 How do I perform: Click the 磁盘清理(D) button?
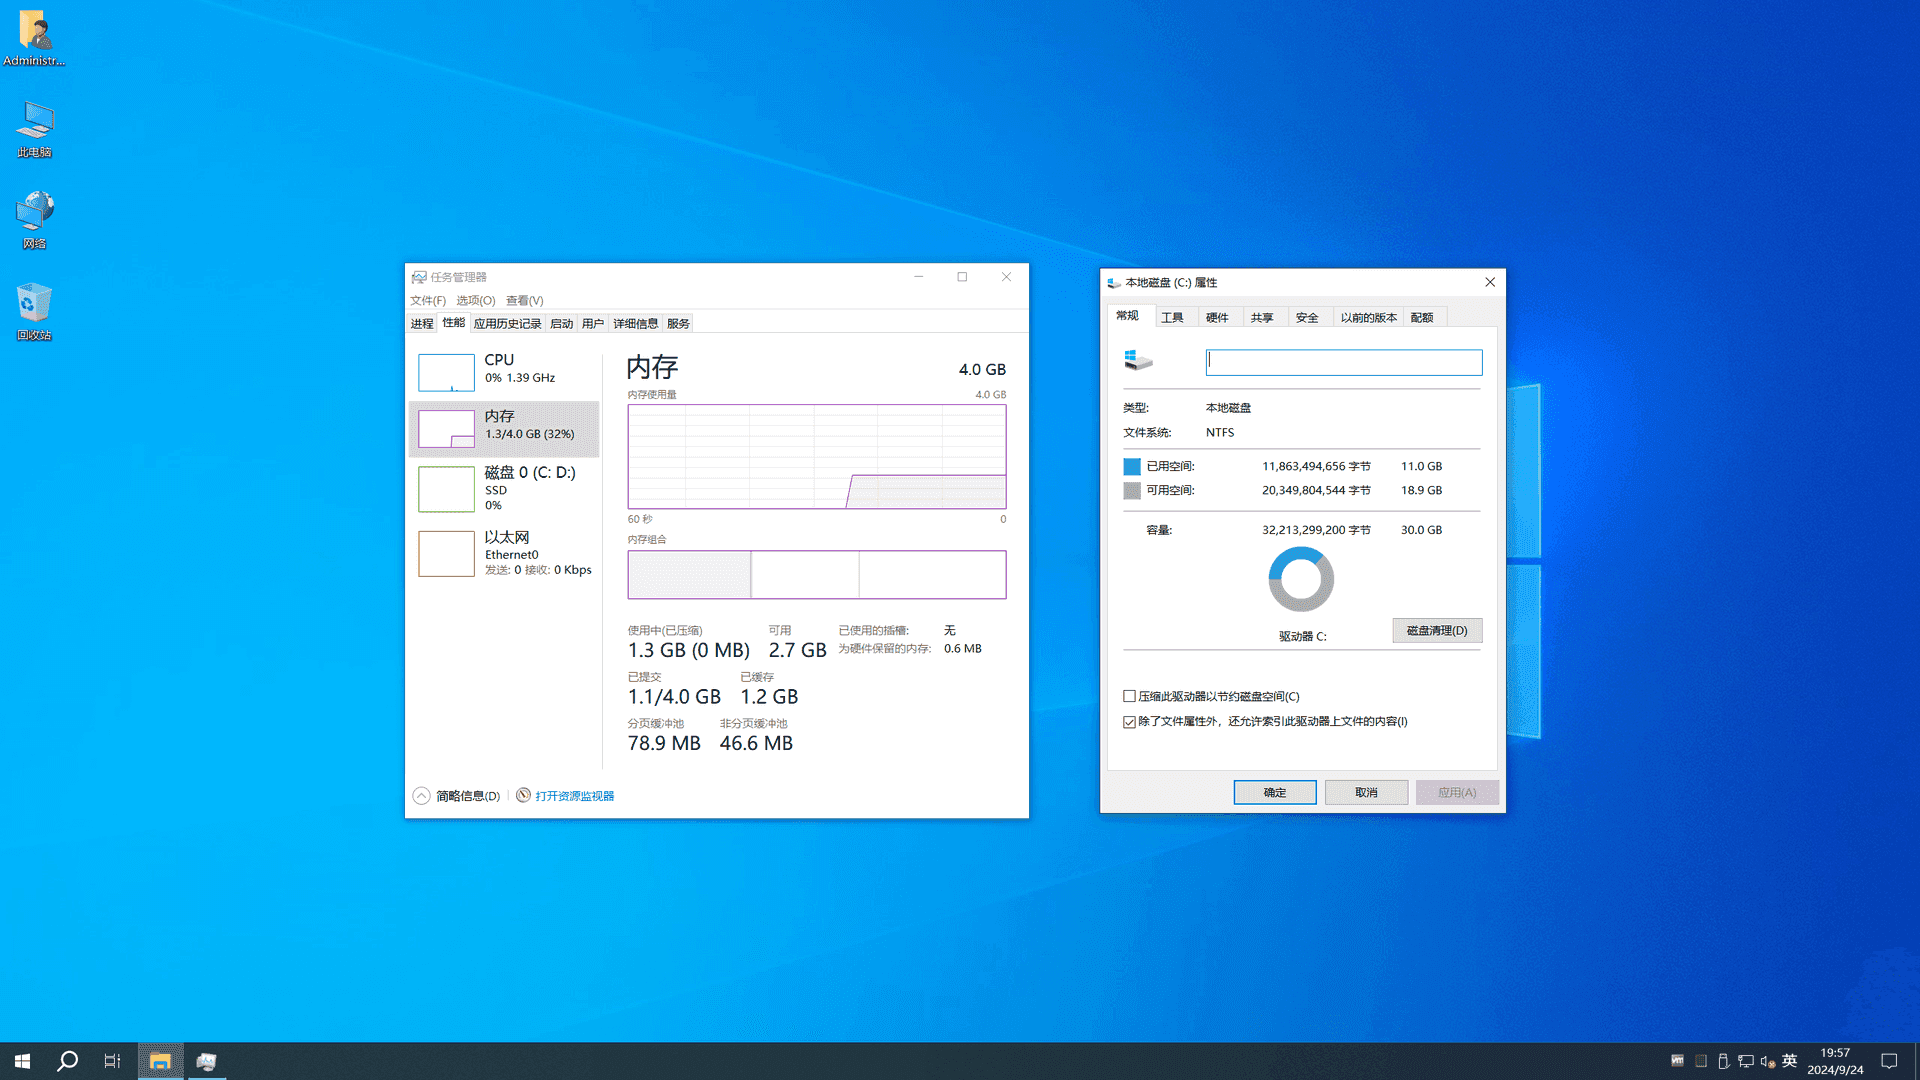(1437, 630)
